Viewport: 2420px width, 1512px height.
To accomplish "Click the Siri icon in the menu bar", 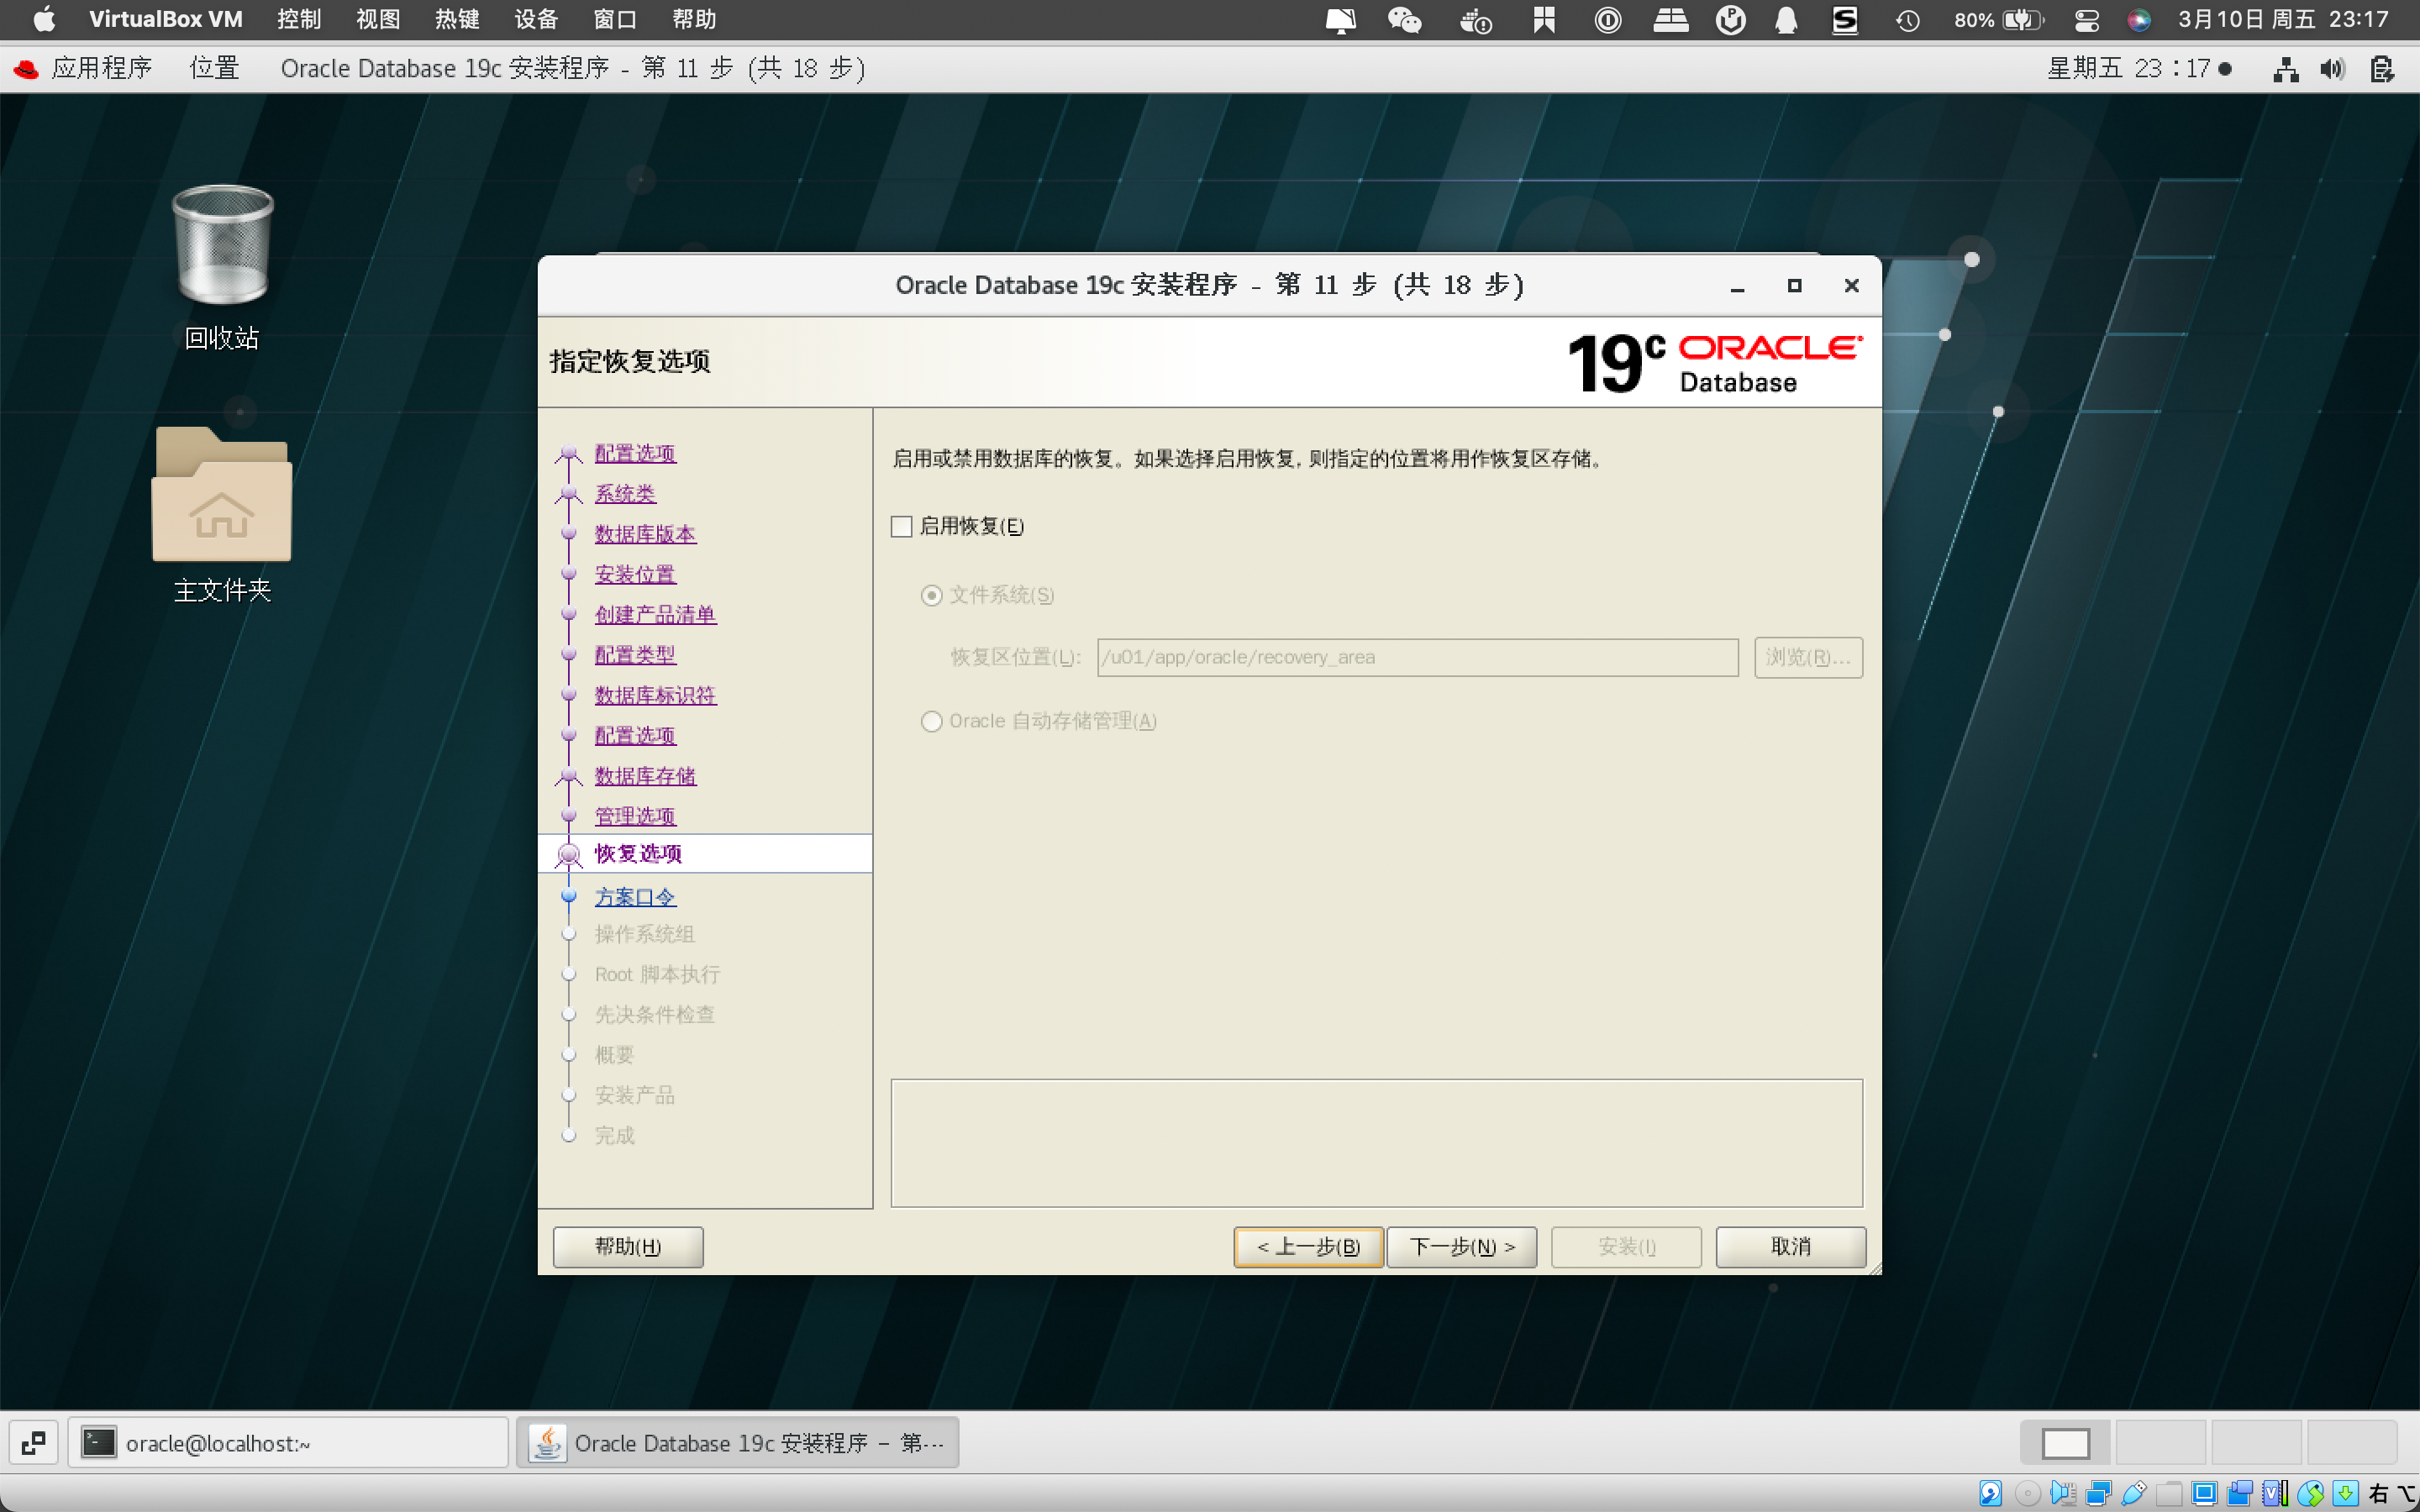I will [x=2139, y=19].
